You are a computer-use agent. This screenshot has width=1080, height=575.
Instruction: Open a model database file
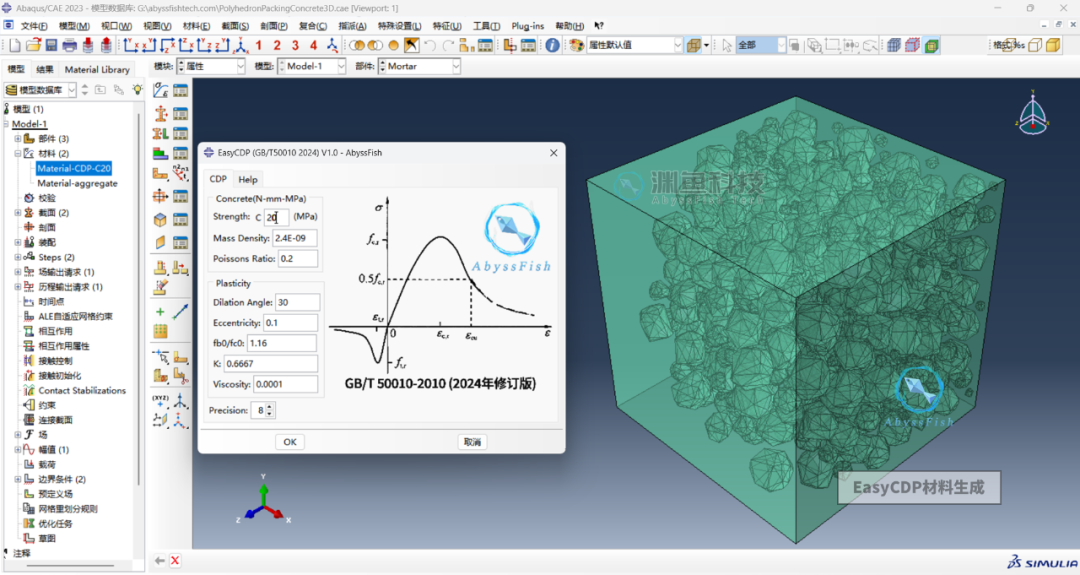[x=32, y=45]
